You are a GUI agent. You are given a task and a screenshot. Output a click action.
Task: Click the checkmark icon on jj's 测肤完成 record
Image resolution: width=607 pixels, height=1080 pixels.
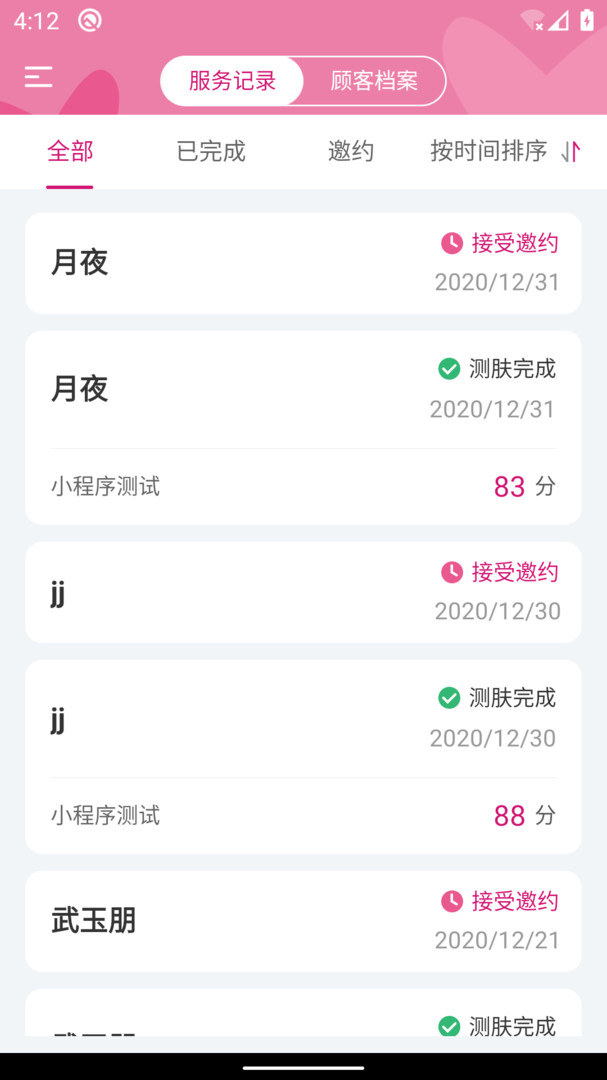pyautogui.click(x=448, y=697)
